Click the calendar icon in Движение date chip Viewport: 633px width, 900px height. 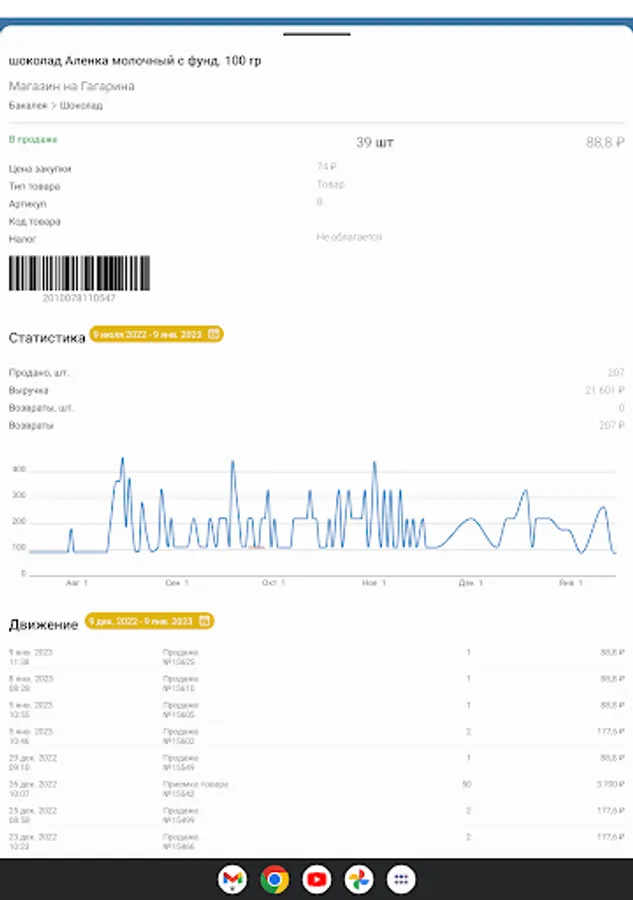[204, 621]
